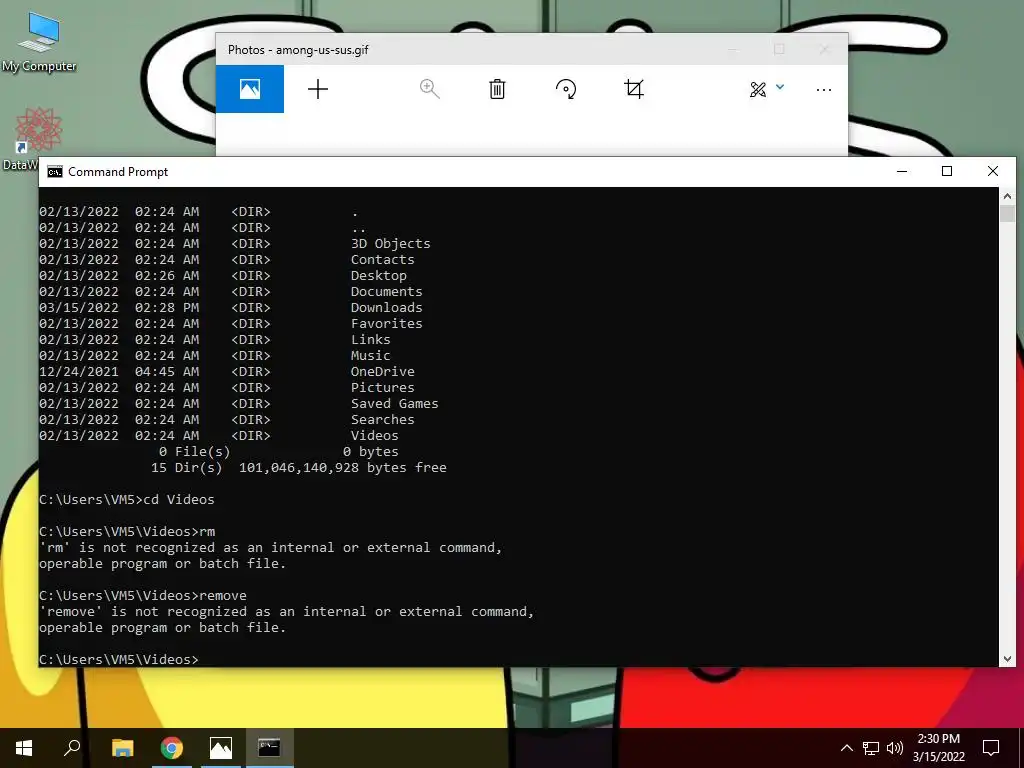This screenshot has width=1024, height=768.
Task: Open the See more (...) menu in Photos
Action: 824,89
